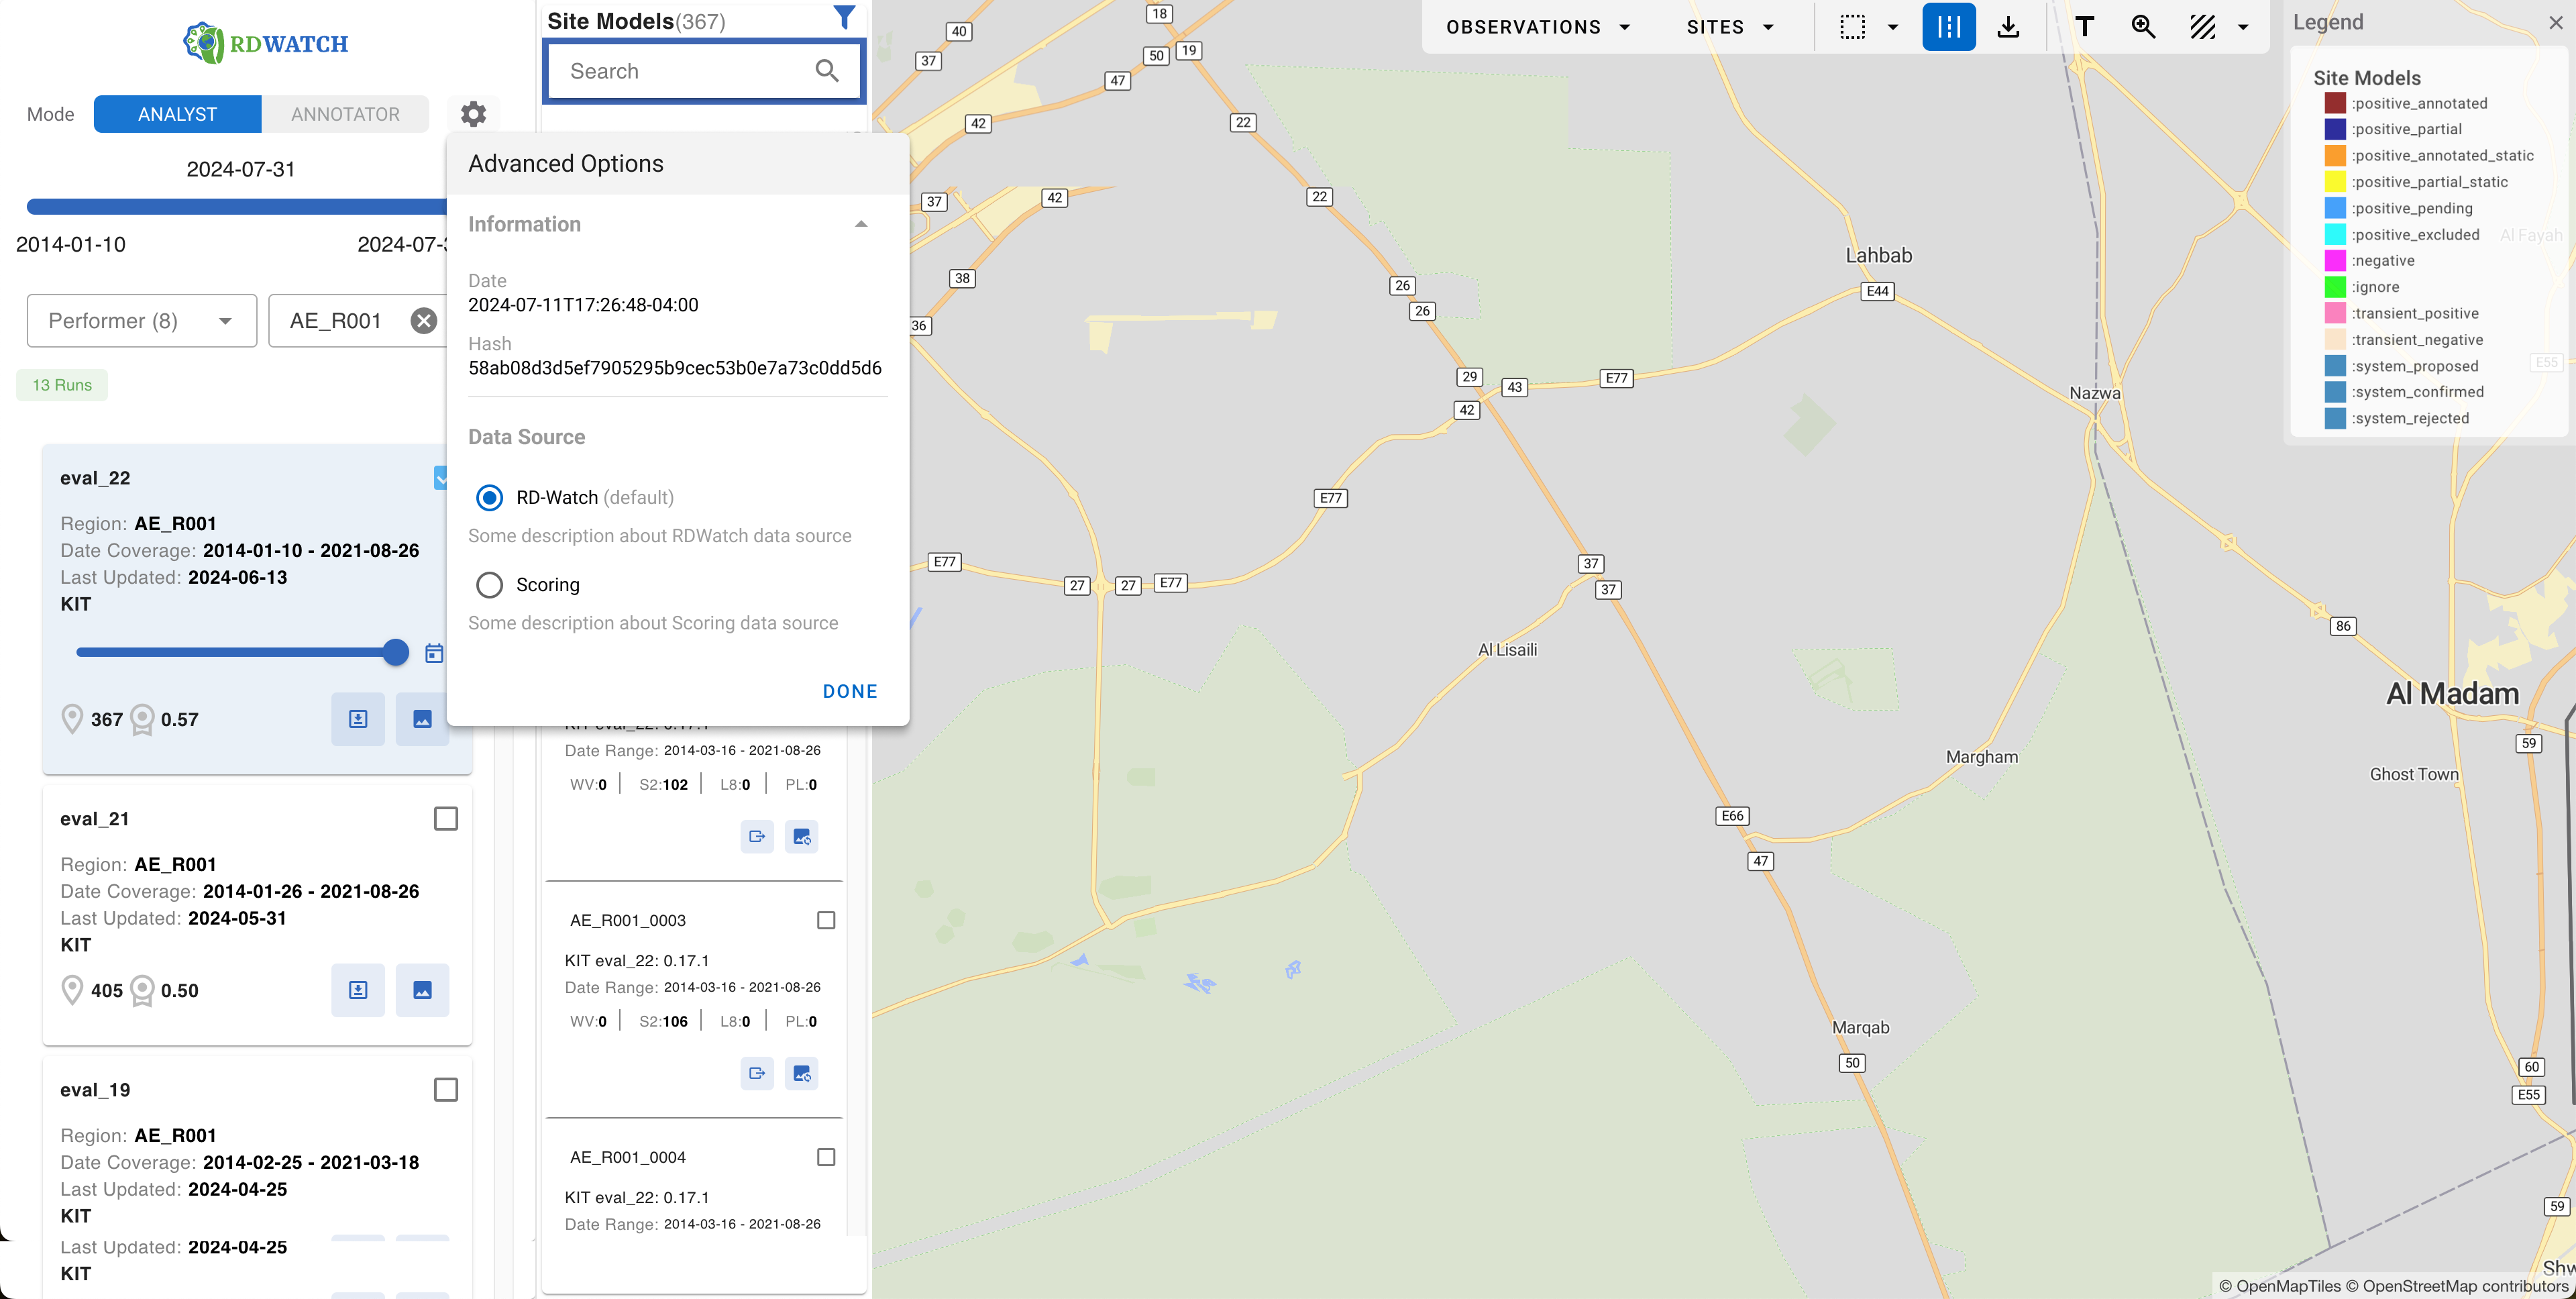Select the dashed rectangle selection tool
Viewport: 2576px width, 1299px height.
tap(1852, 27)
